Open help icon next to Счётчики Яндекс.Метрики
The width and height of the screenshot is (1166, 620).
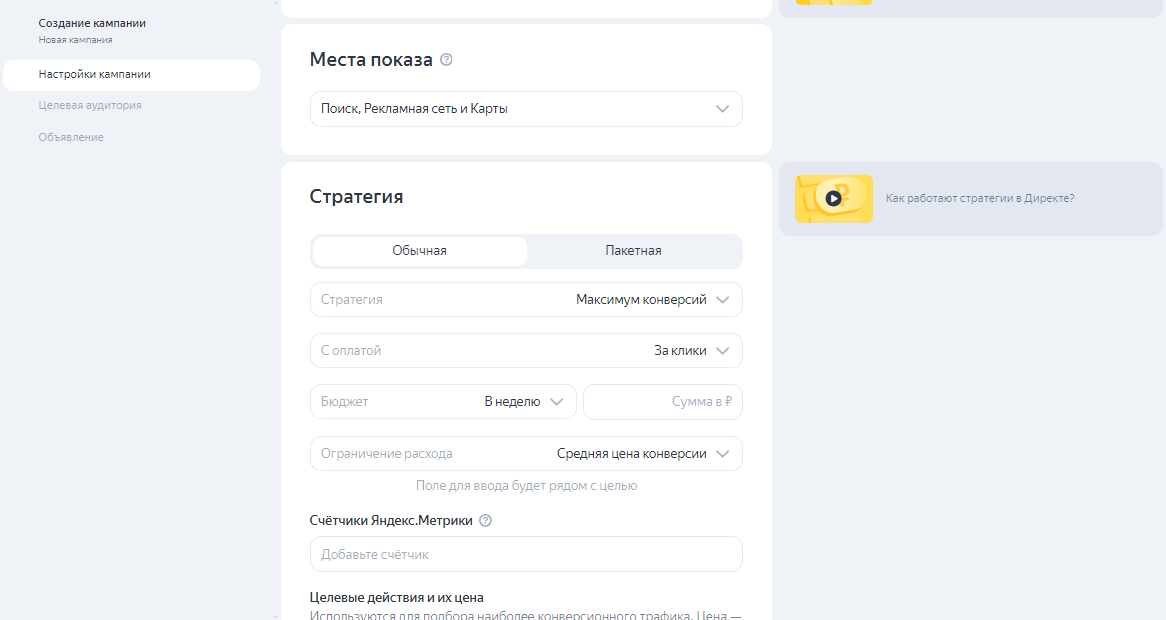click(x=486, y=521)
